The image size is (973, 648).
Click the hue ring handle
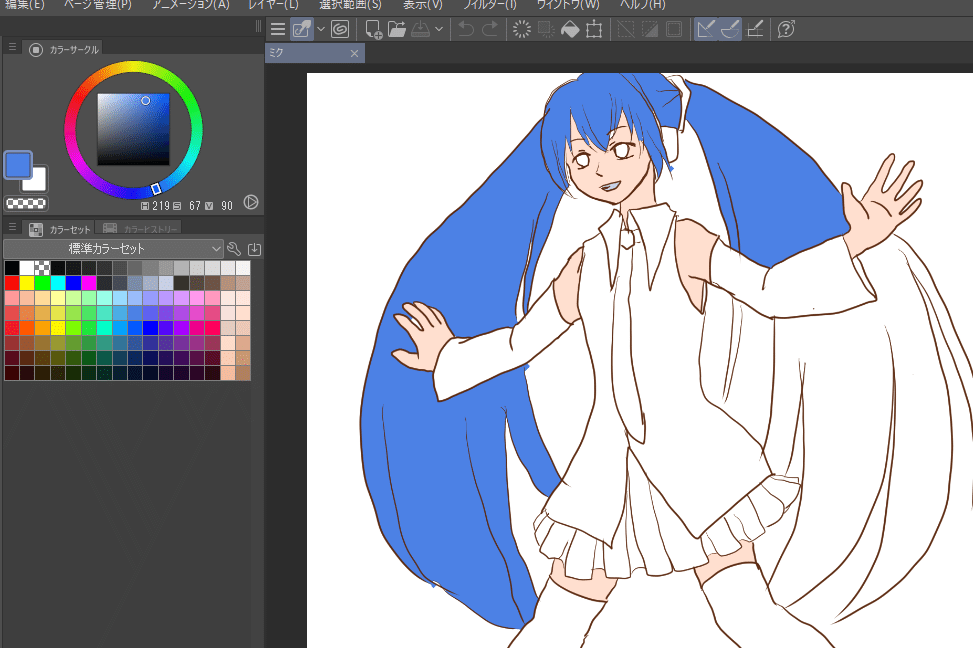pyautogui.click(x=156, y=189)
